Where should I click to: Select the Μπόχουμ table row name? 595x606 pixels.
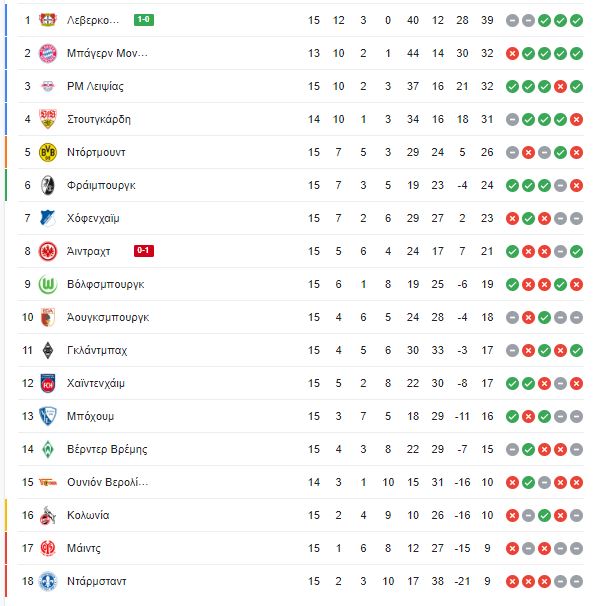(x=90, y=417)
